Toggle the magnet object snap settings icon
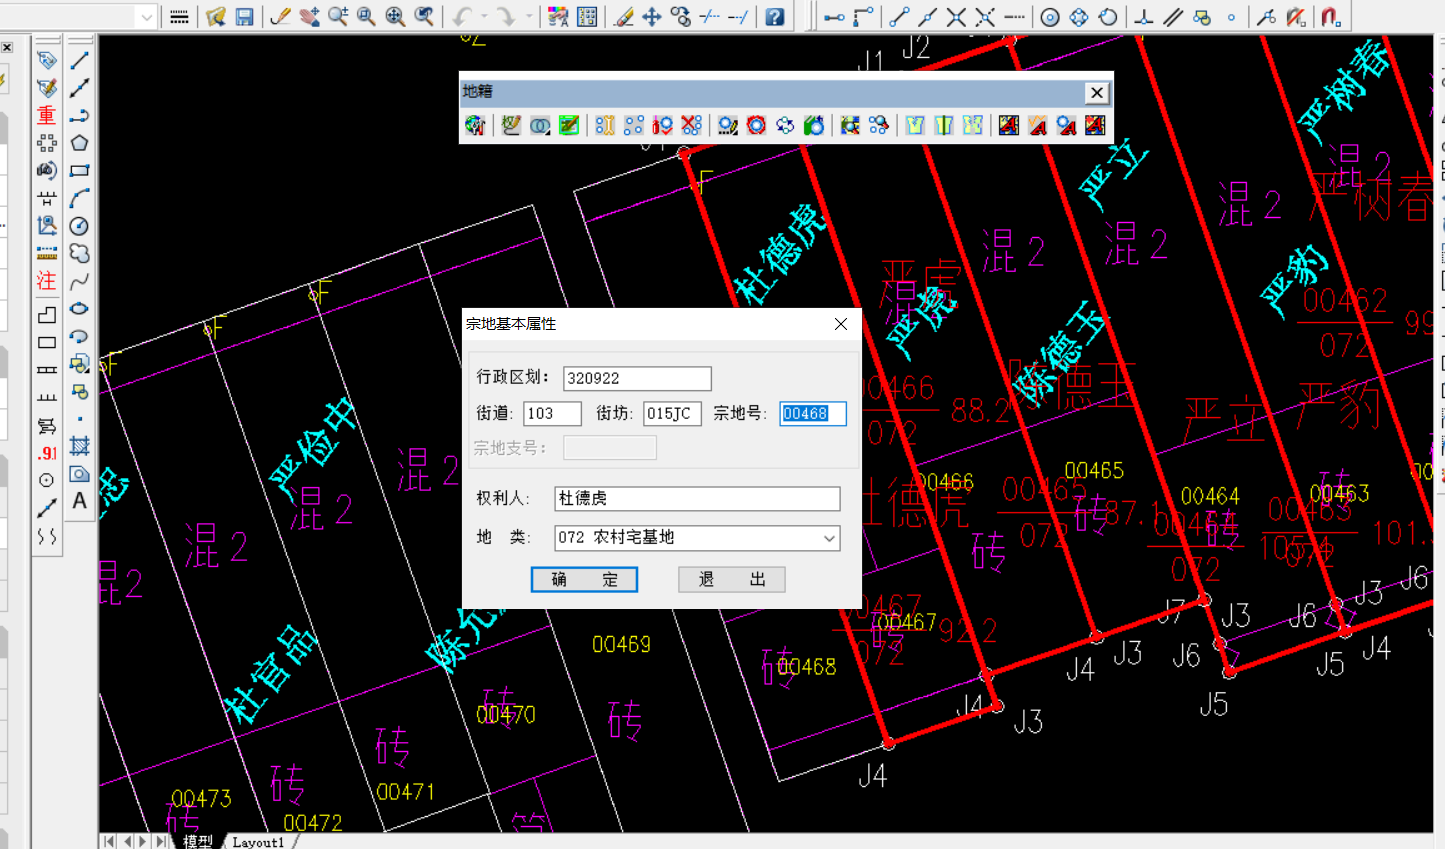 click(x=1330, y=17)
